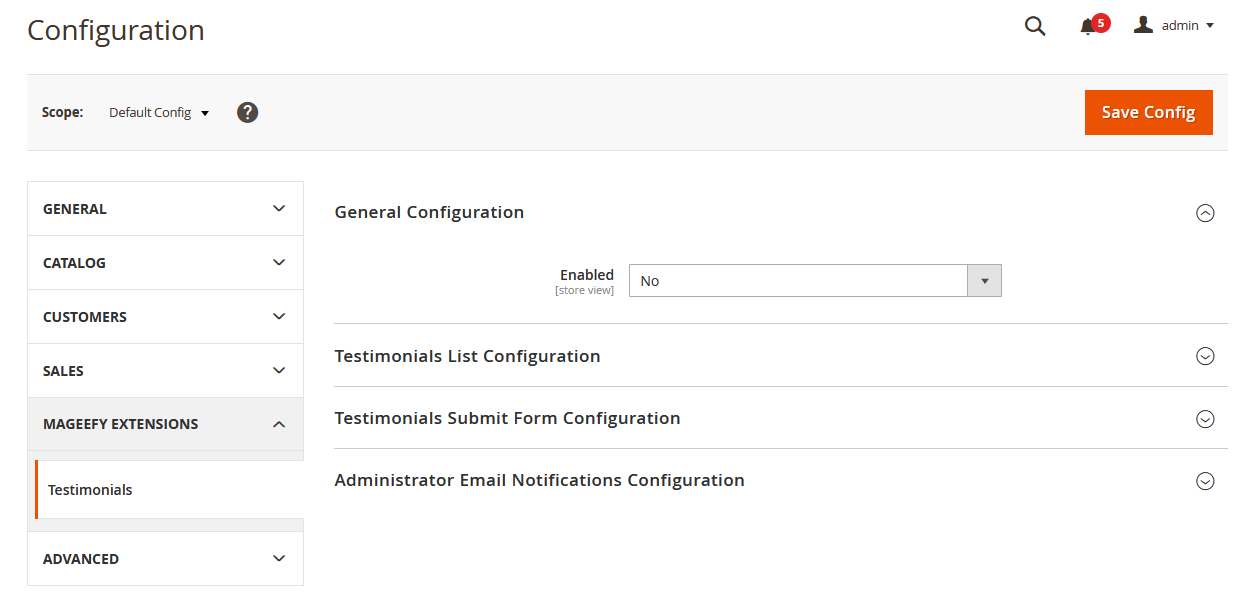This screenshot has width=1249, height=600.
Task: Expand the Customers settings section
Action: [165, 317]
